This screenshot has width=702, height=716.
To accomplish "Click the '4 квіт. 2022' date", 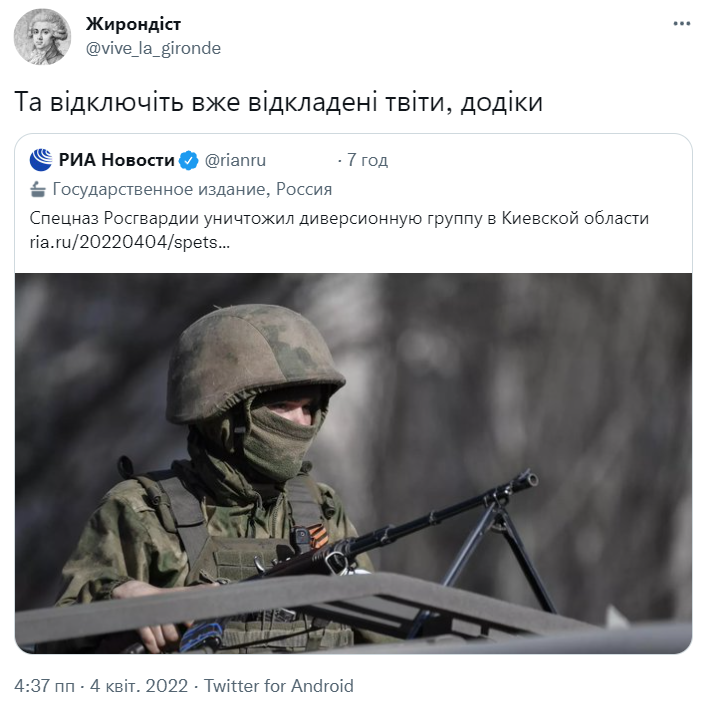I will click(139, 686).
